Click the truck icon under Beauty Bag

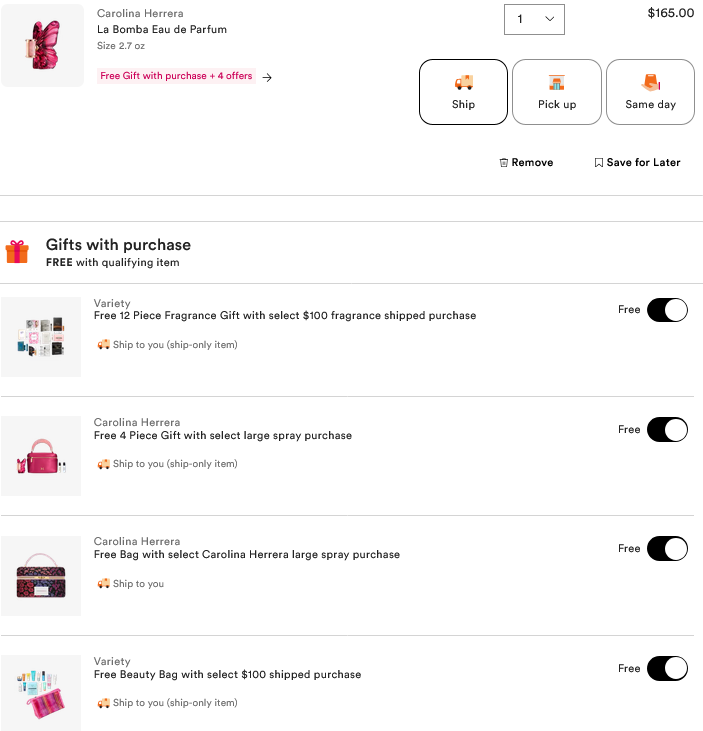point(103,703)
